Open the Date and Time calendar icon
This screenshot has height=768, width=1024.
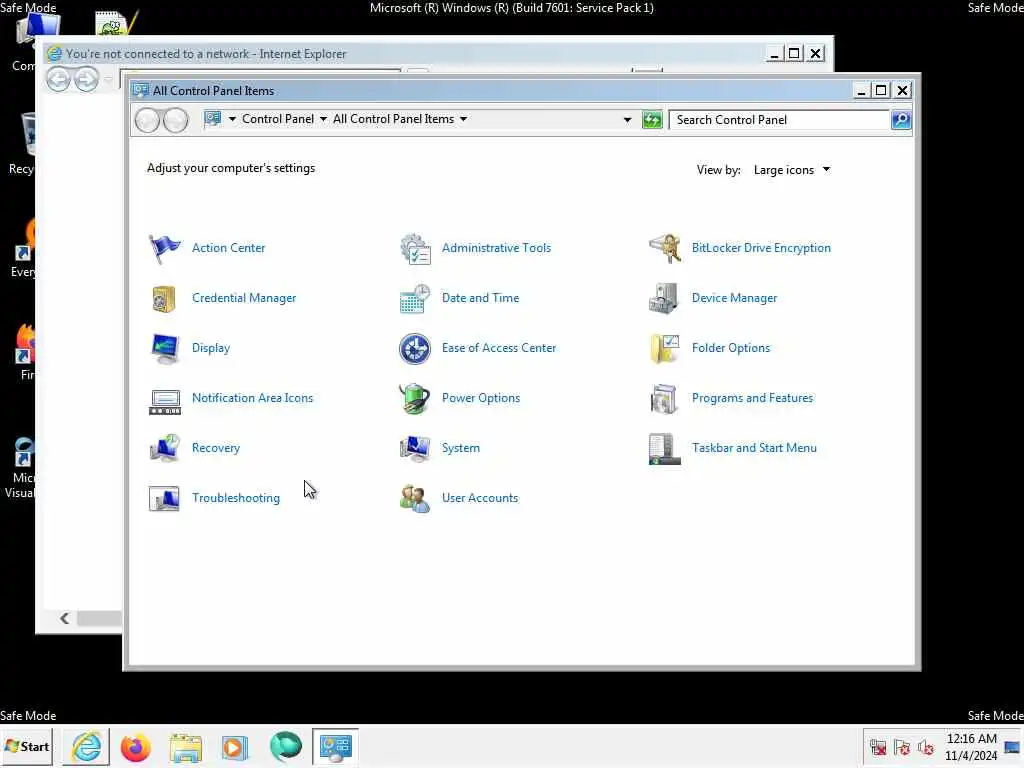[x=415, y=298]
